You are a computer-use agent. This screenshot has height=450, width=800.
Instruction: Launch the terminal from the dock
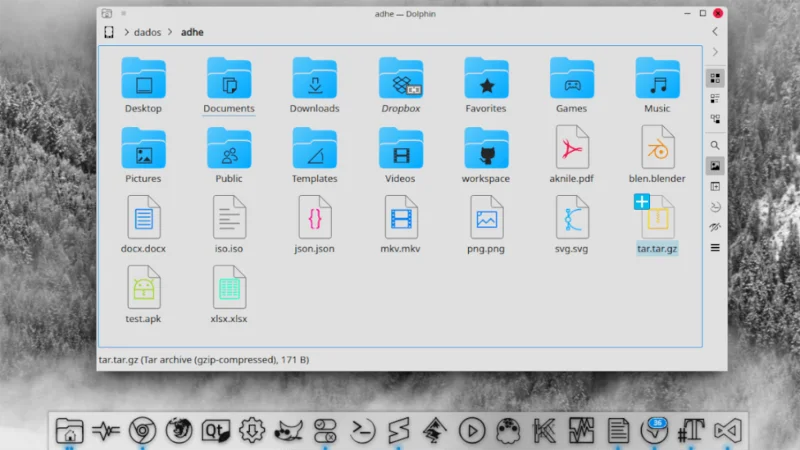362,431
